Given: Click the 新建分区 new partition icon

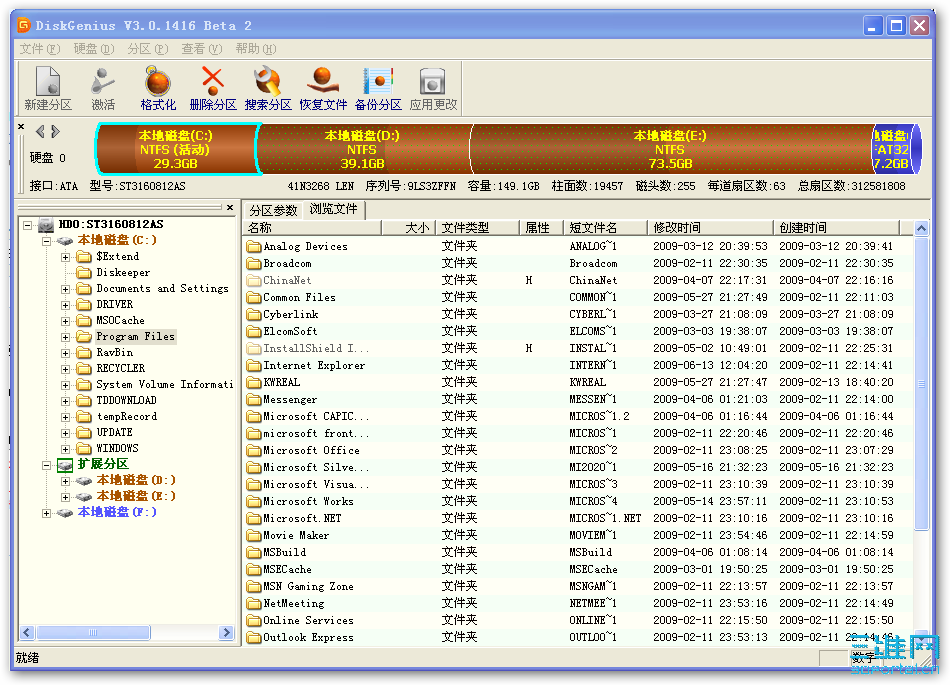Looking at the screenshot, I should (x=48, y=81).
